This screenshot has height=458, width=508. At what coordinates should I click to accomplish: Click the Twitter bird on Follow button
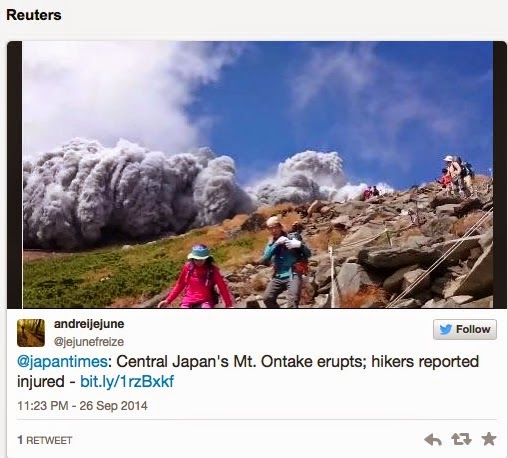coord(446,329)
